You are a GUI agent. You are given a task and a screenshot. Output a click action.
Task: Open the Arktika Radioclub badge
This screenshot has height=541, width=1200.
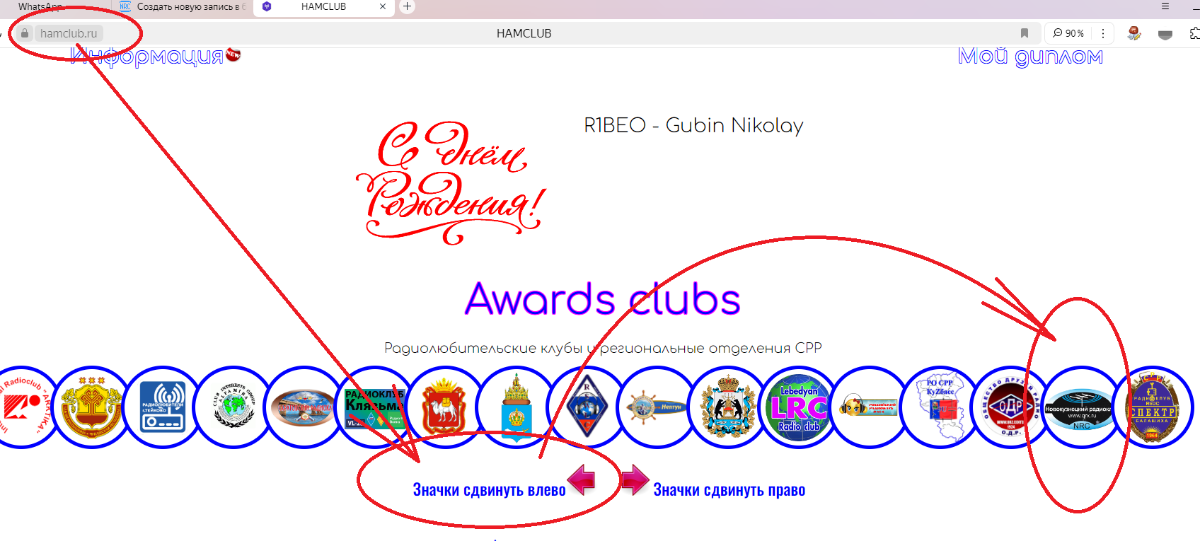(18, 406)
